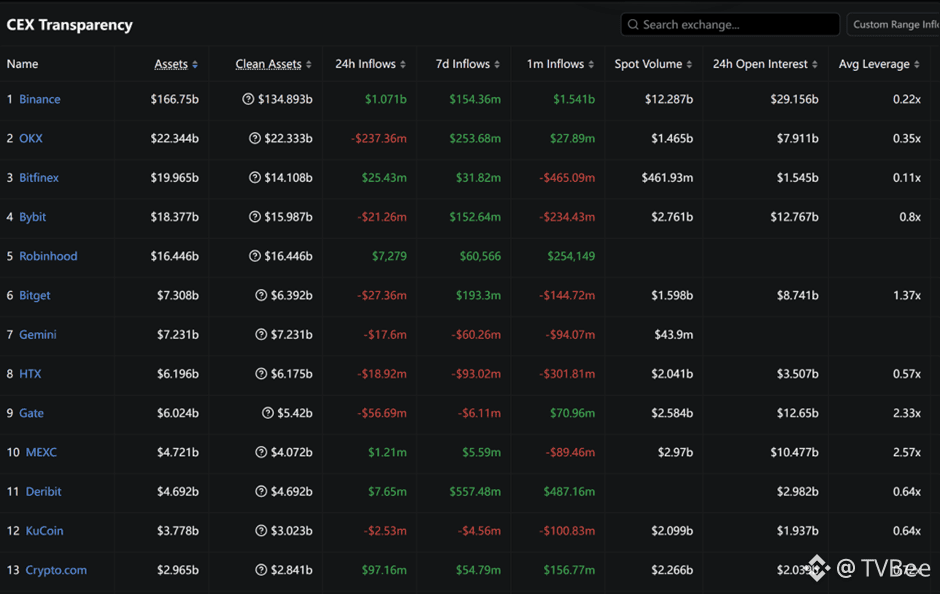
Task: Sort by 24h Inflows column
Action: coord(370,64)
